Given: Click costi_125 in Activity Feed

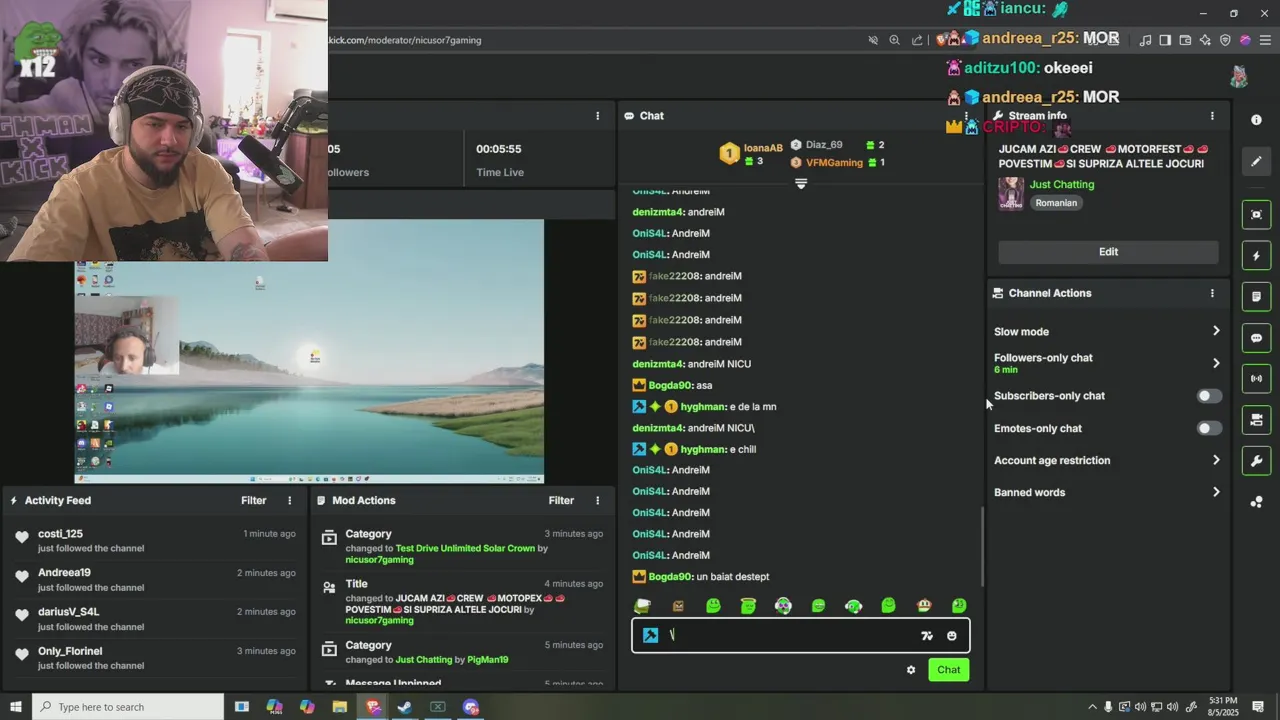Looking at the screenshot, I should point(60,534).
